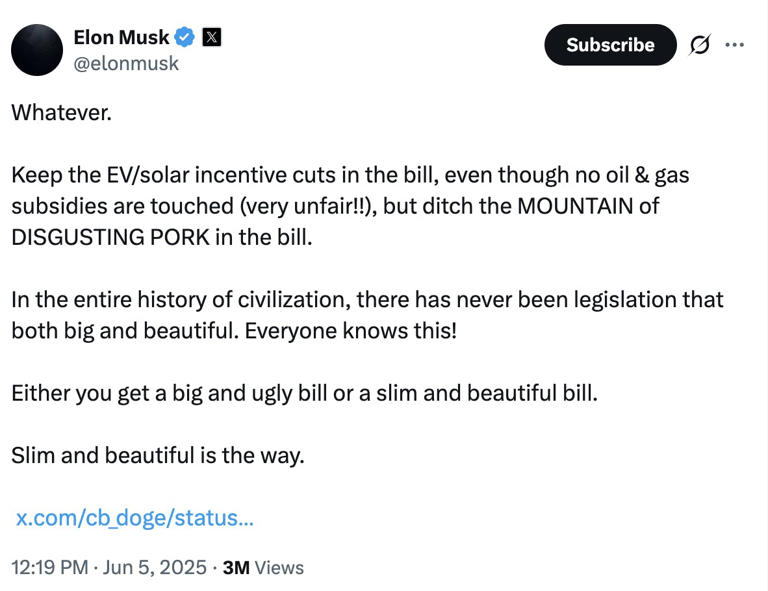Open the Elon Musk display name link
Screen dimensions: 768x591
coord(121,38)
